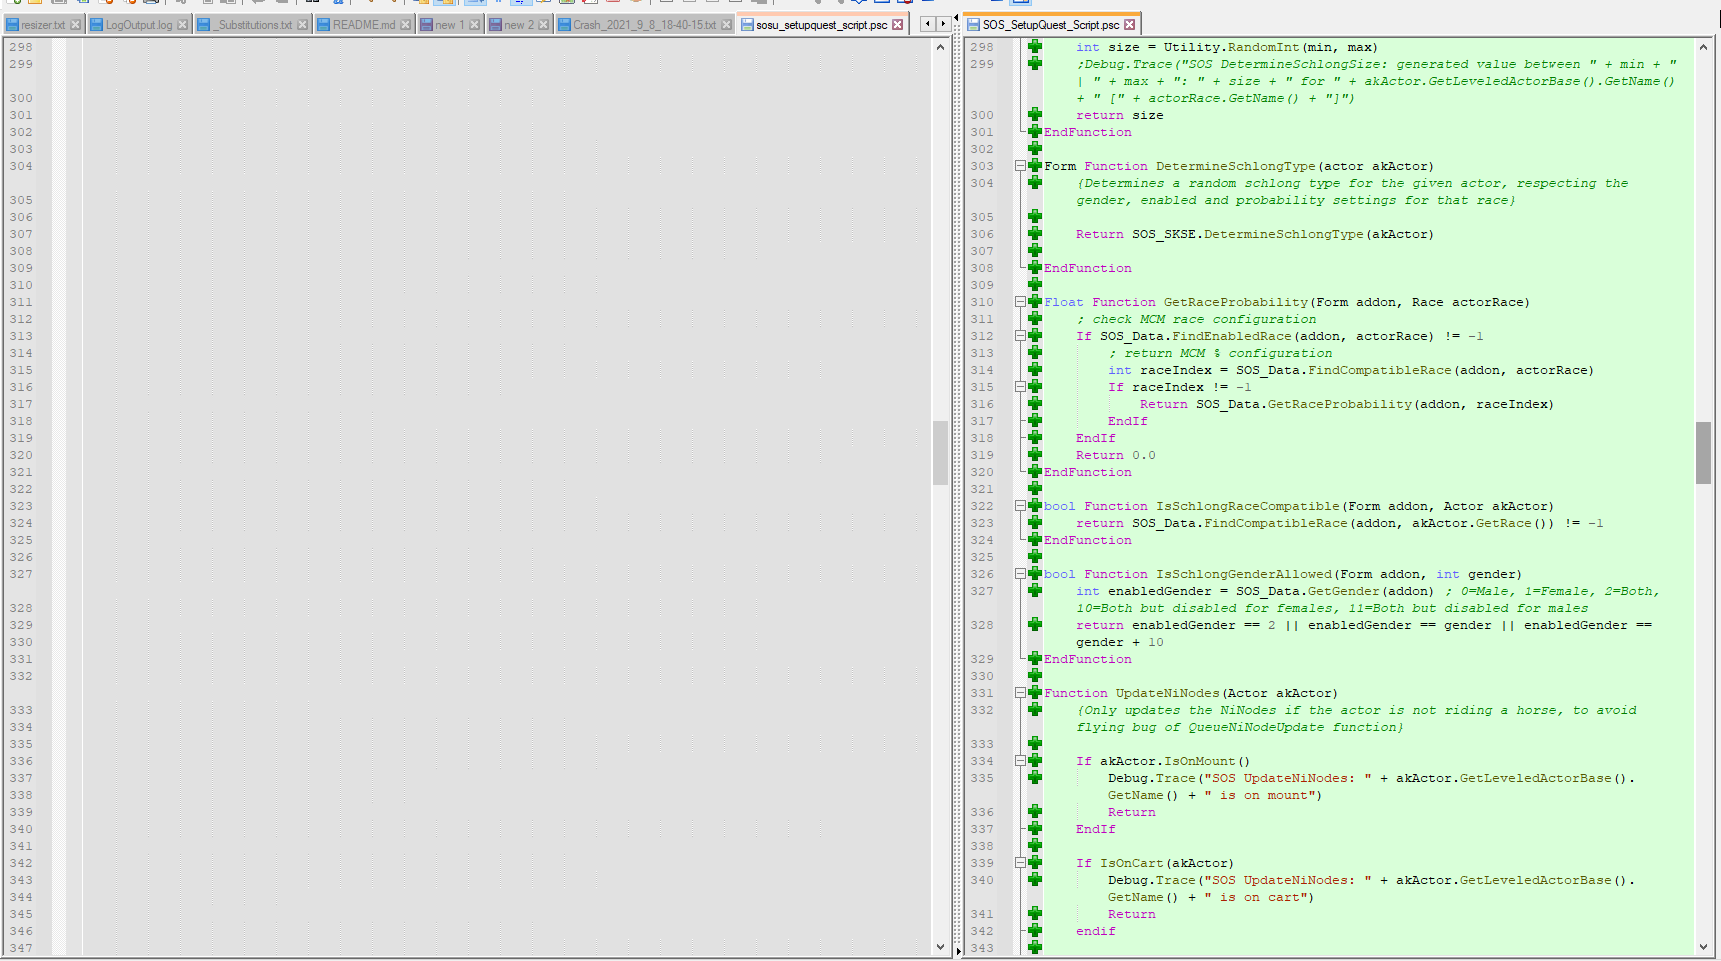The image size is (1721, 961).
Task: Collapse the IsSchlongGenderAllowed function on line 326
Action: click(x=1020, y=574)
